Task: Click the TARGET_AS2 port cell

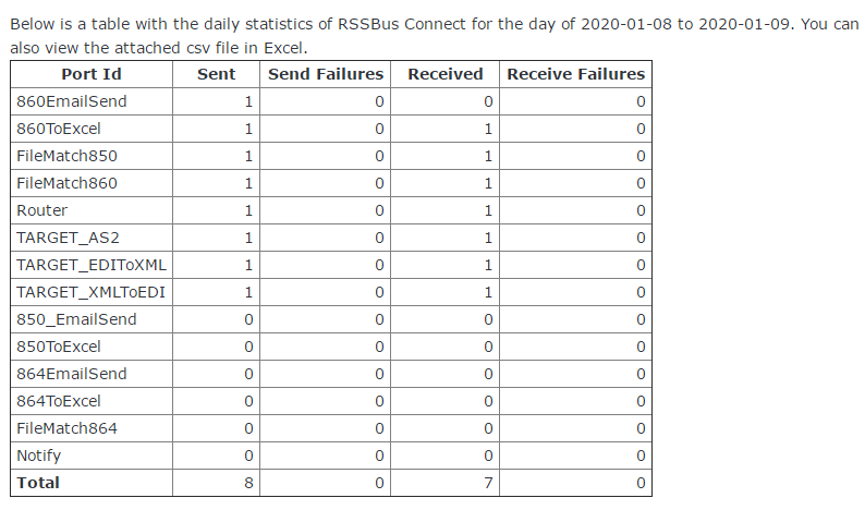Action: (92, 238)
